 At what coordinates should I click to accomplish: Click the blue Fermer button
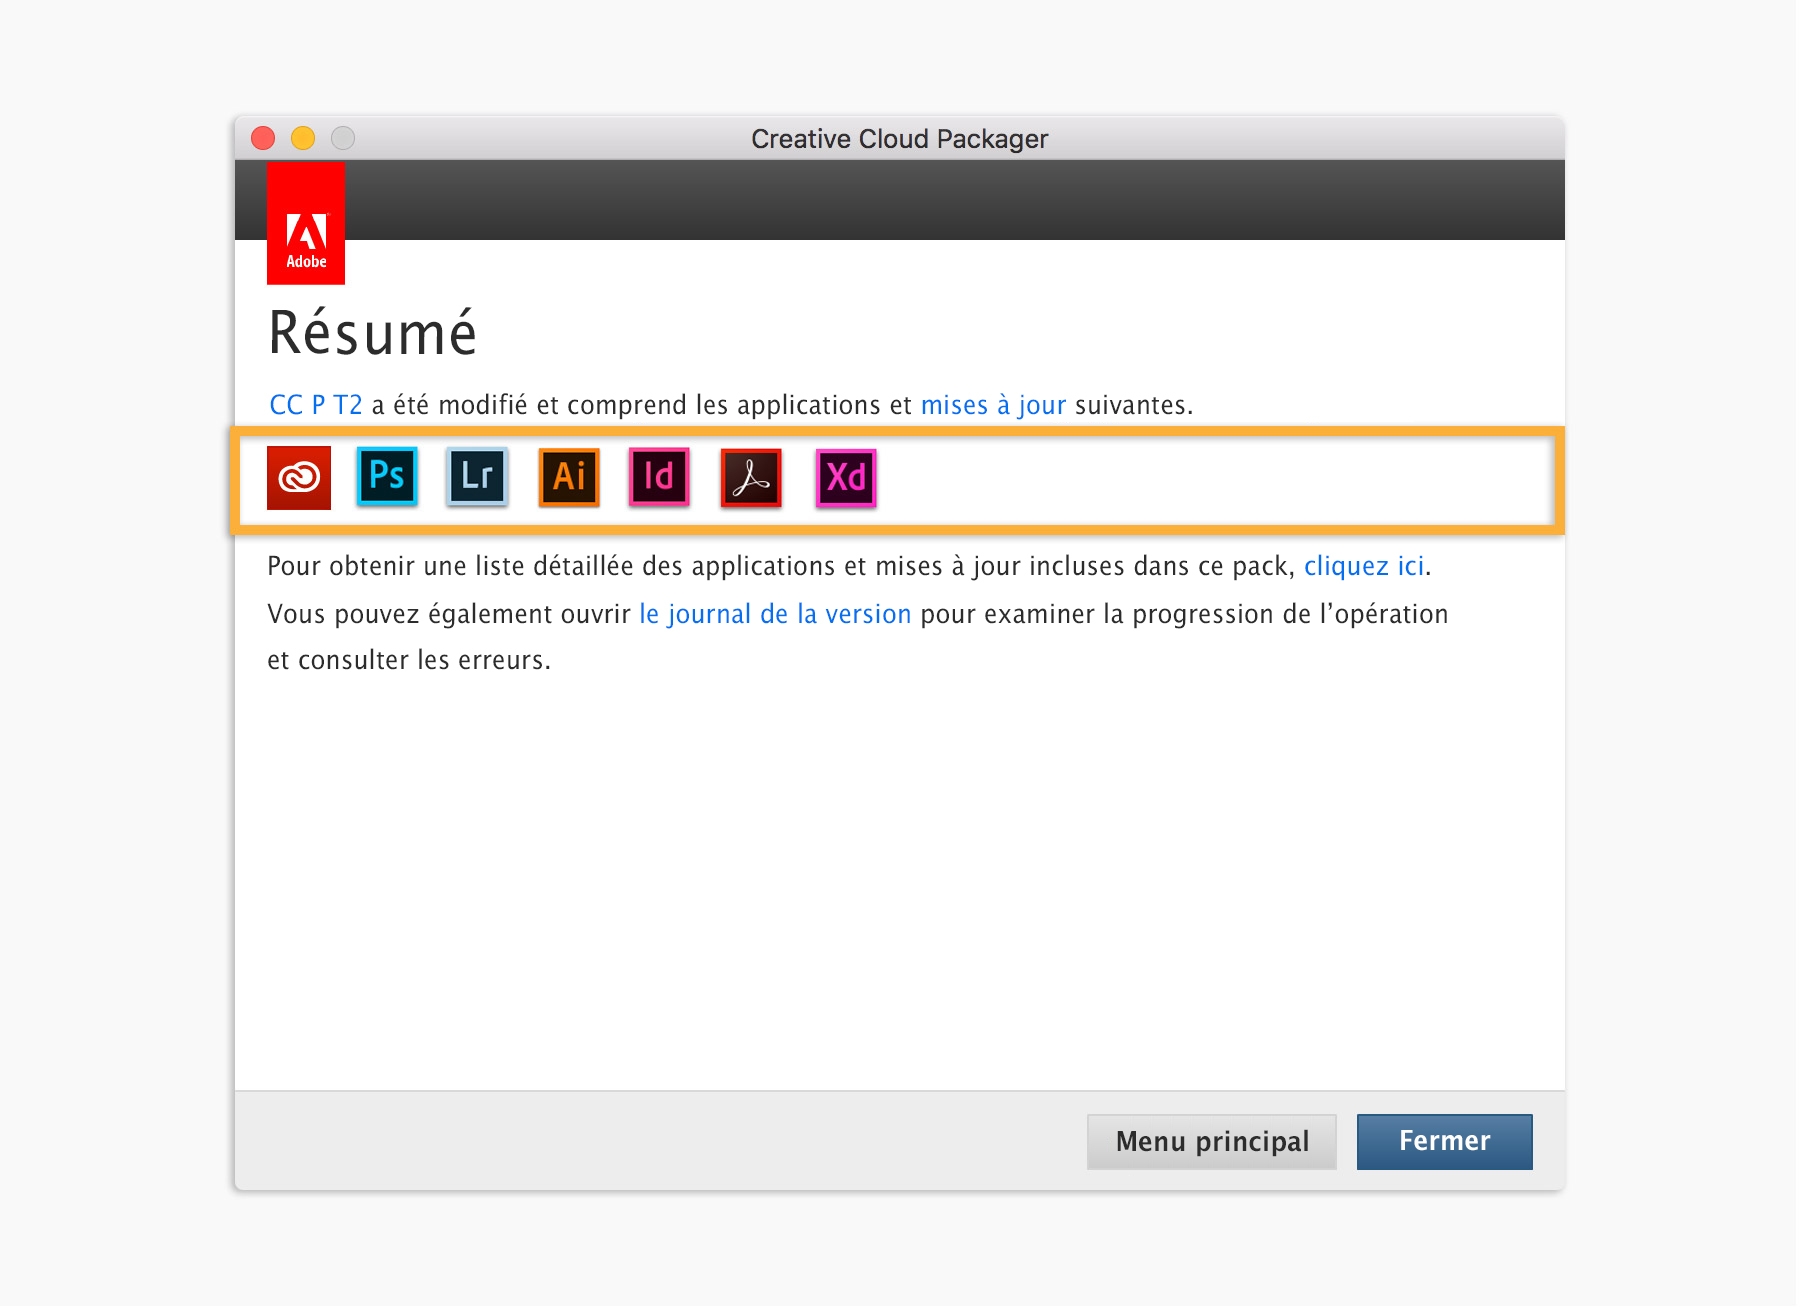tap(1444, 1141)
